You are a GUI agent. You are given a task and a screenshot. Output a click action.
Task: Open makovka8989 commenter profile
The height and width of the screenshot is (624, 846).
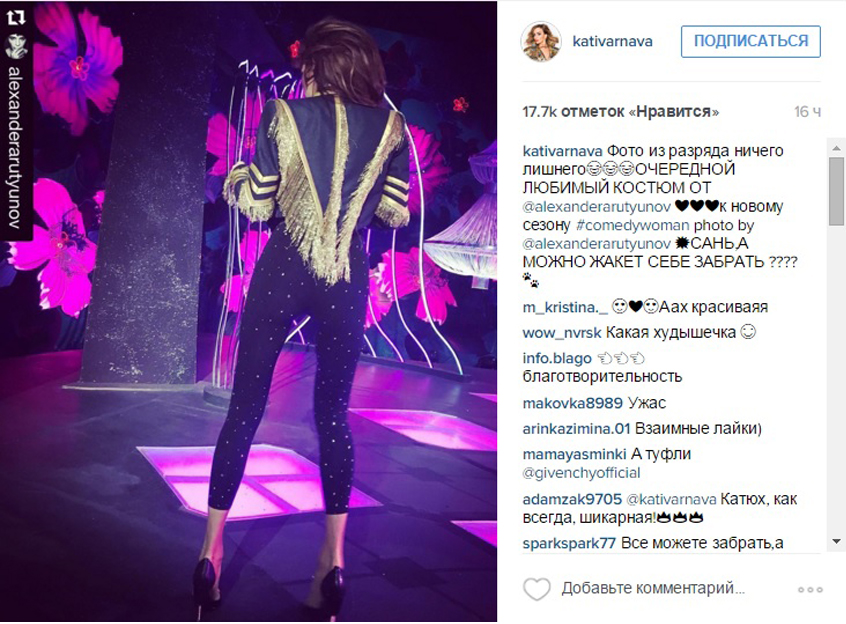pyautogui.click(x=572, y=403)
